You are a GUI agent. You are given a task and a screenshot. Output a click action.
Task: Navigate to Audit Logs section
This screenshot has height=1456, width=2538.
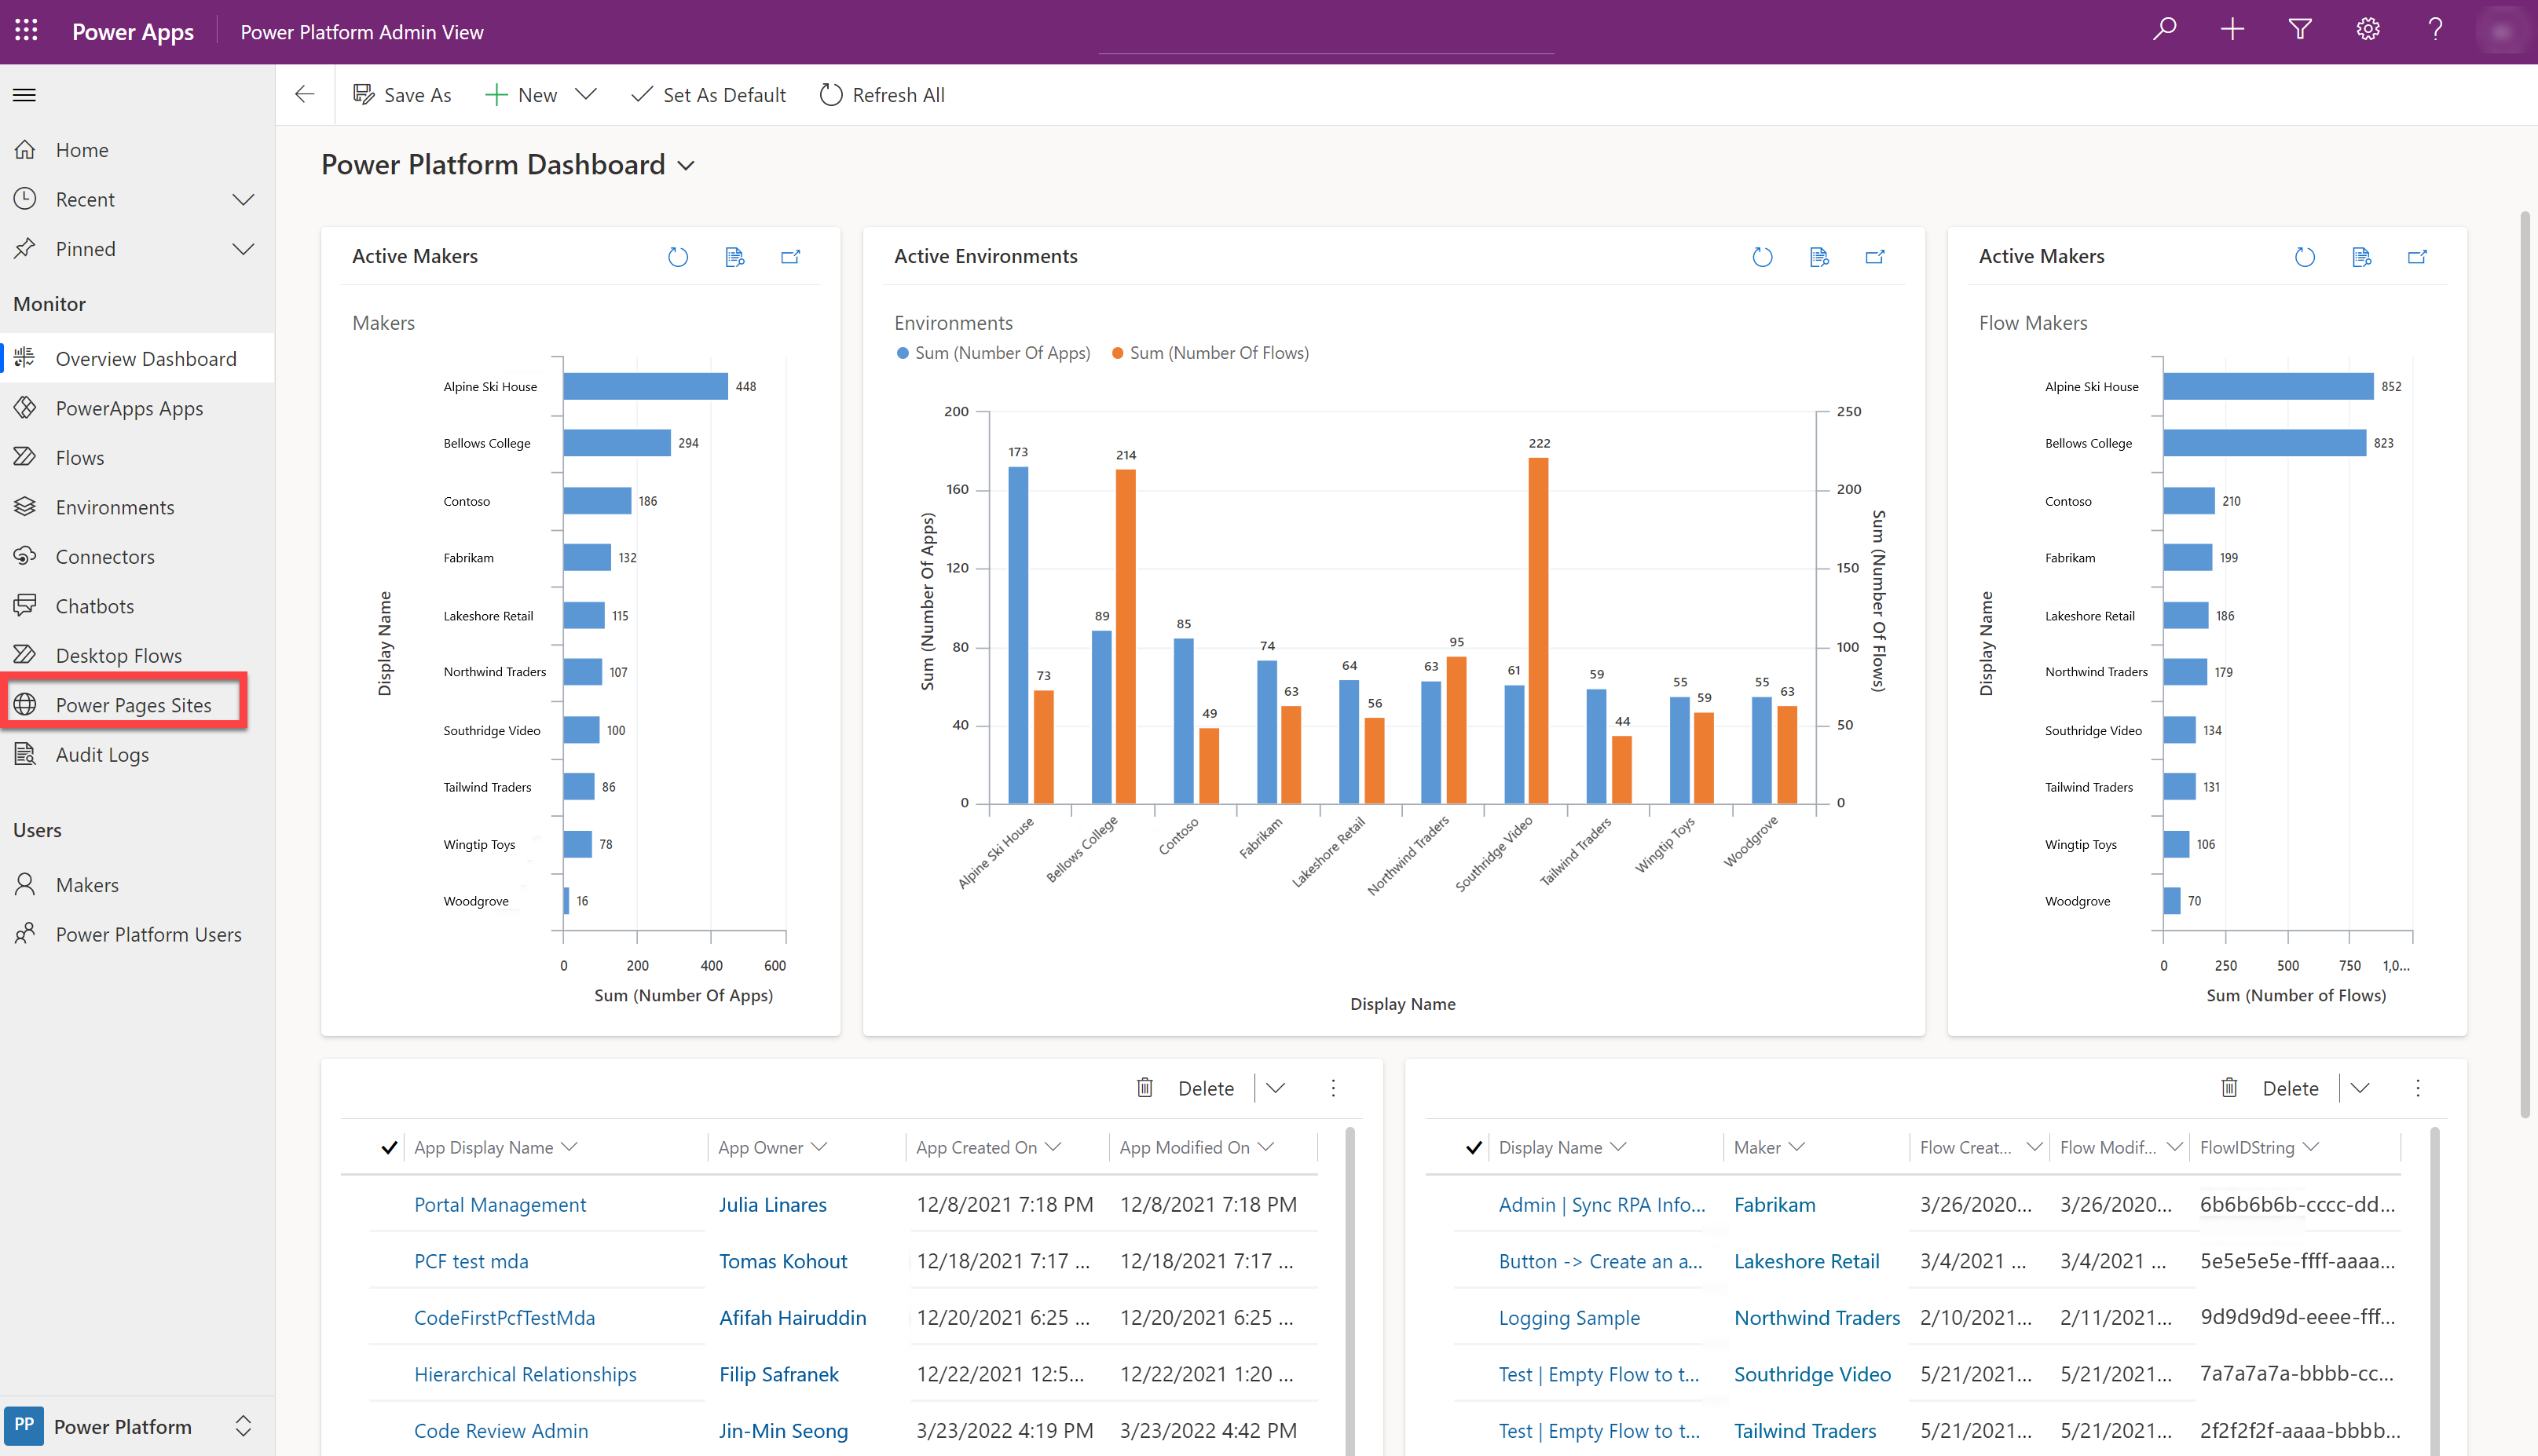103,753
